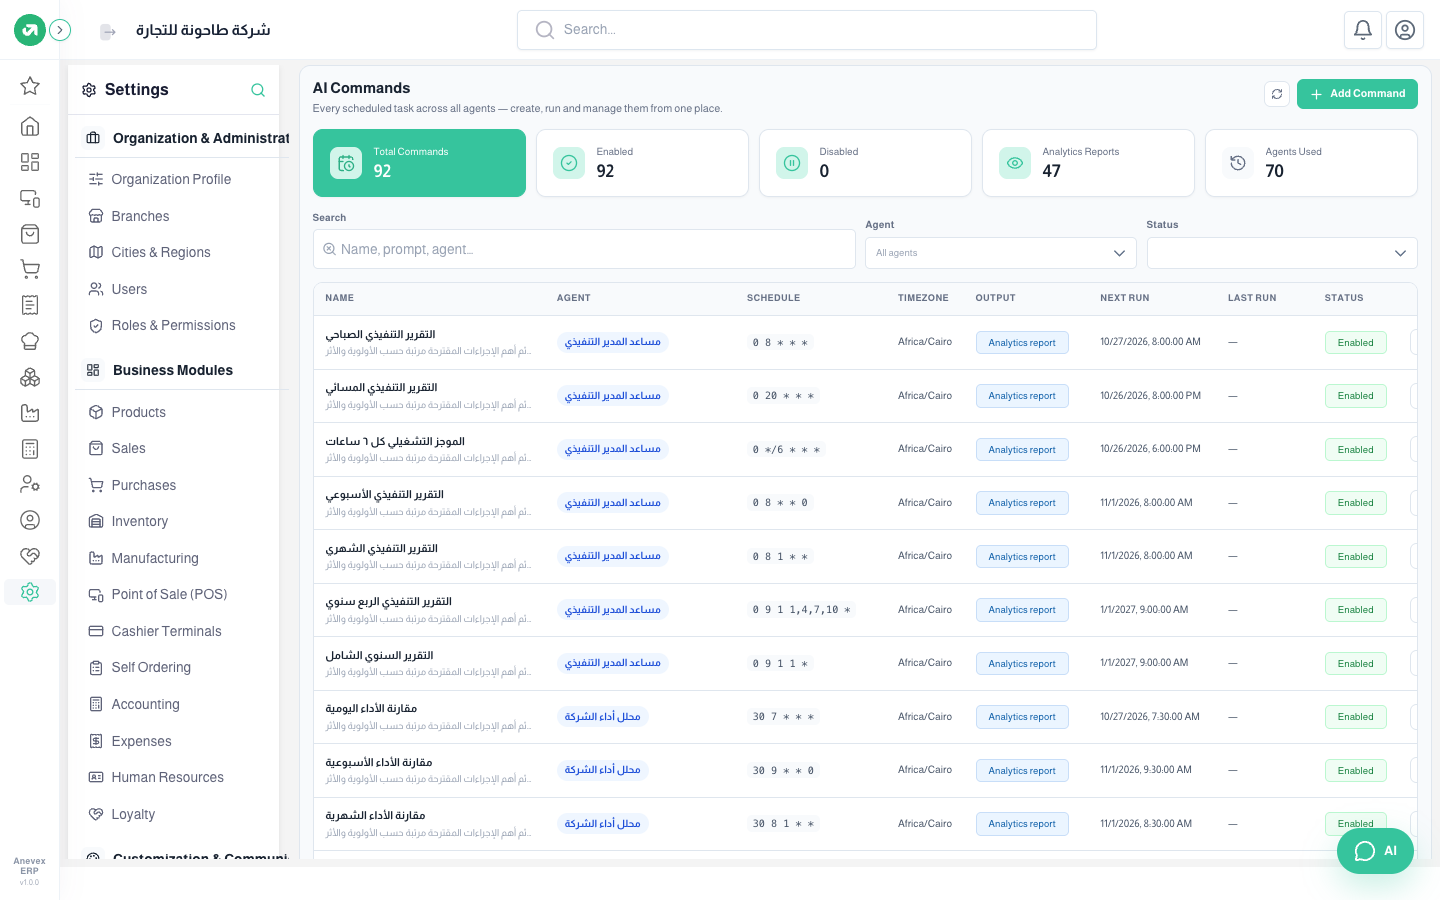Click the exit arrow icon beside company name
1440x900 pixels.
pyautogui.click(x=108, y=32)
